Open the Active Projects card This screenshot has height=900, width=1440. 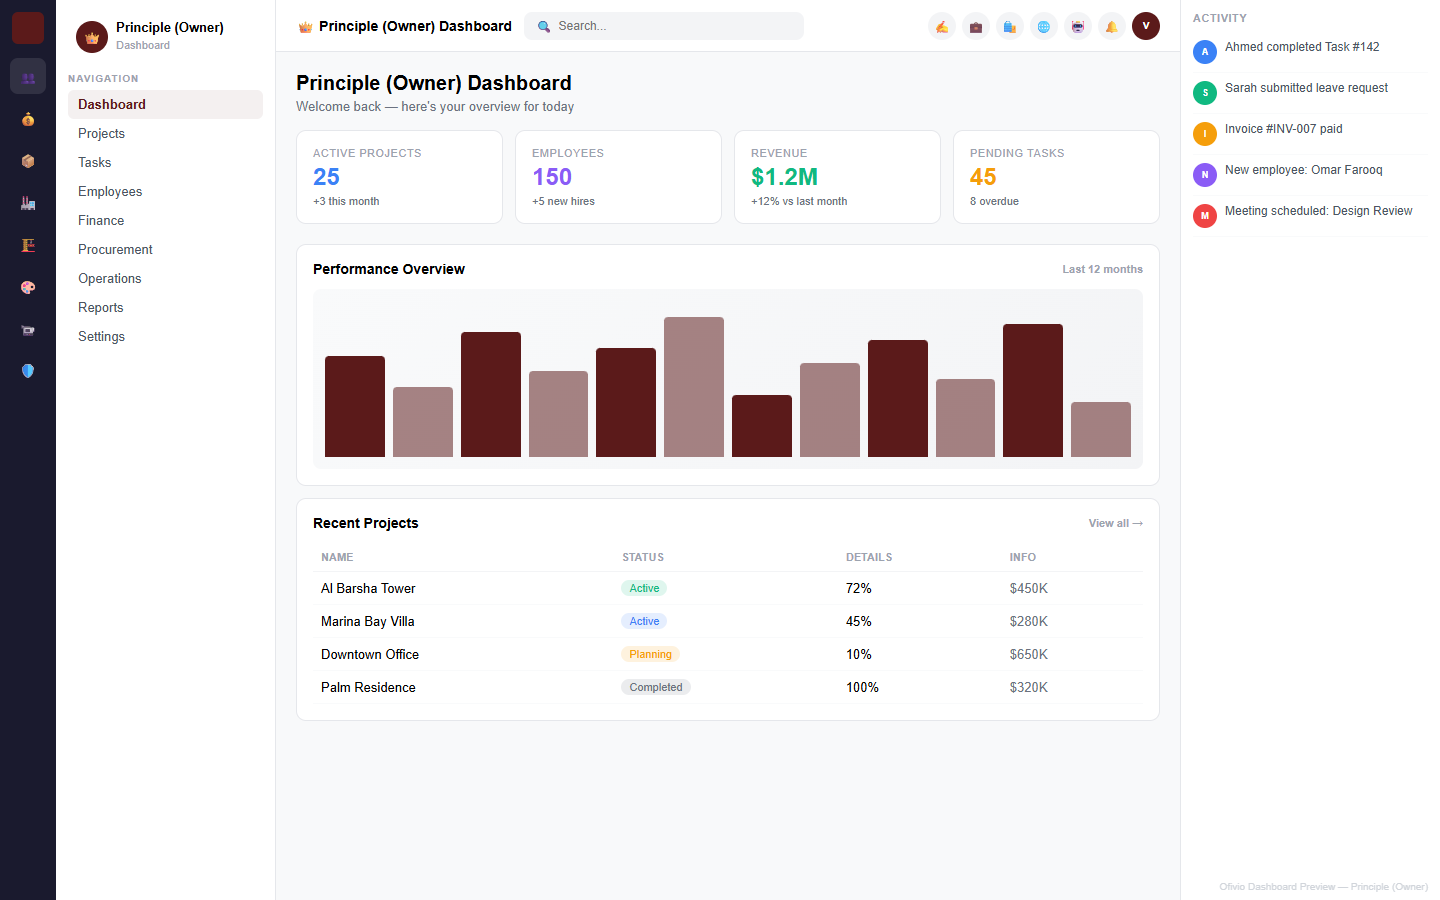point(399,177)
